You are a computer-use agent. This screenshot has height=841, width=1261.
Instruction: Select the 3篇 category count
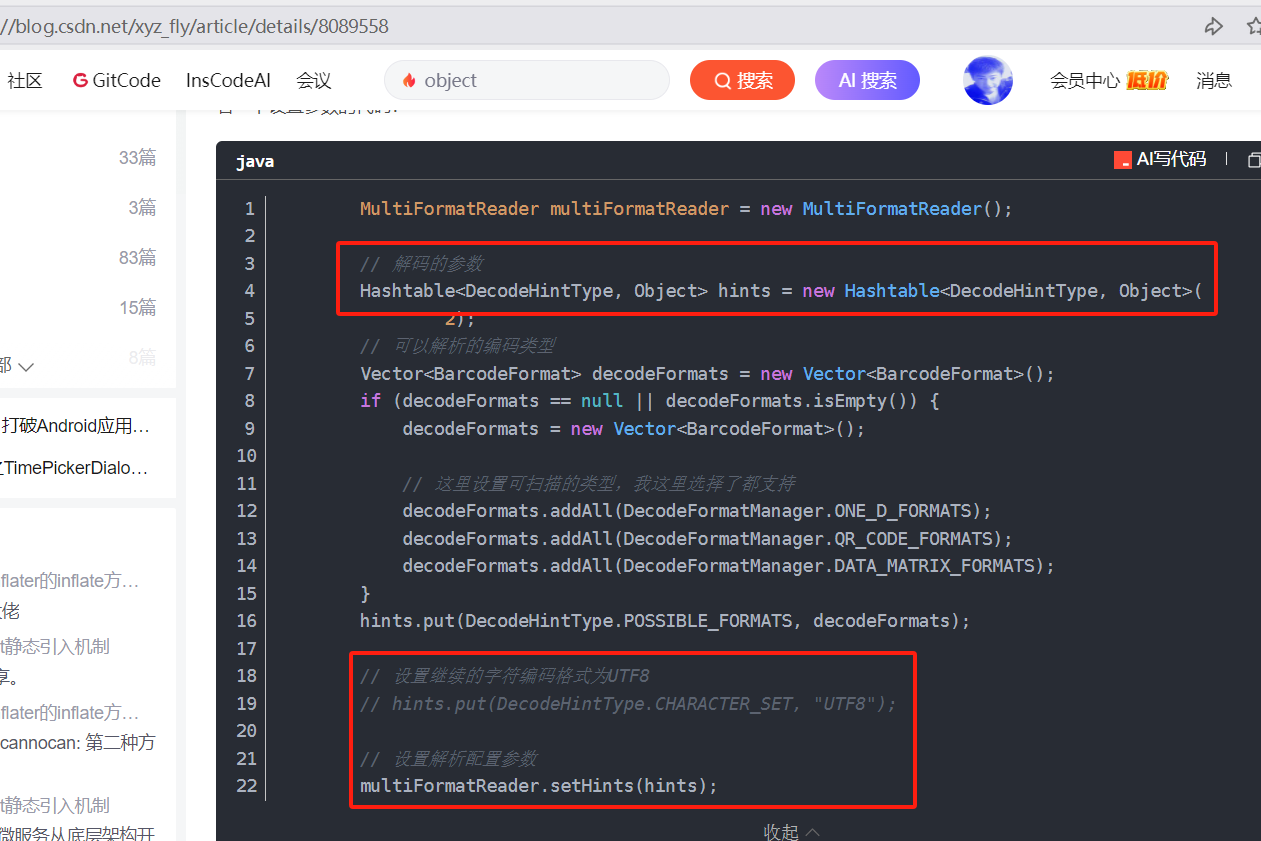coord(142,207)
